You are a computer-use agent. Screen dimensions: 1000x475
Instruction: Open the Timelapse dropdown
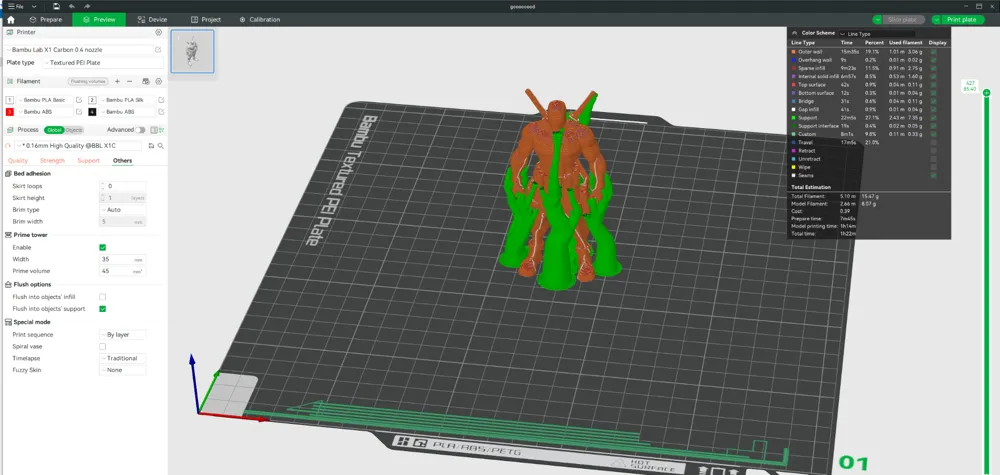tap(122, 358)
